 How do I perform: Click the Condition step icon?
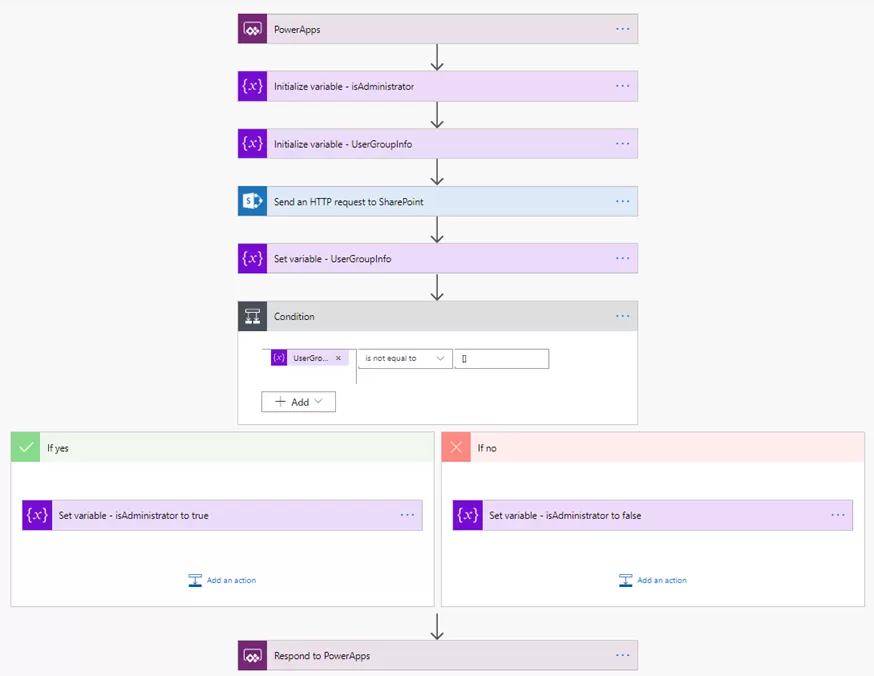(252, 316)
